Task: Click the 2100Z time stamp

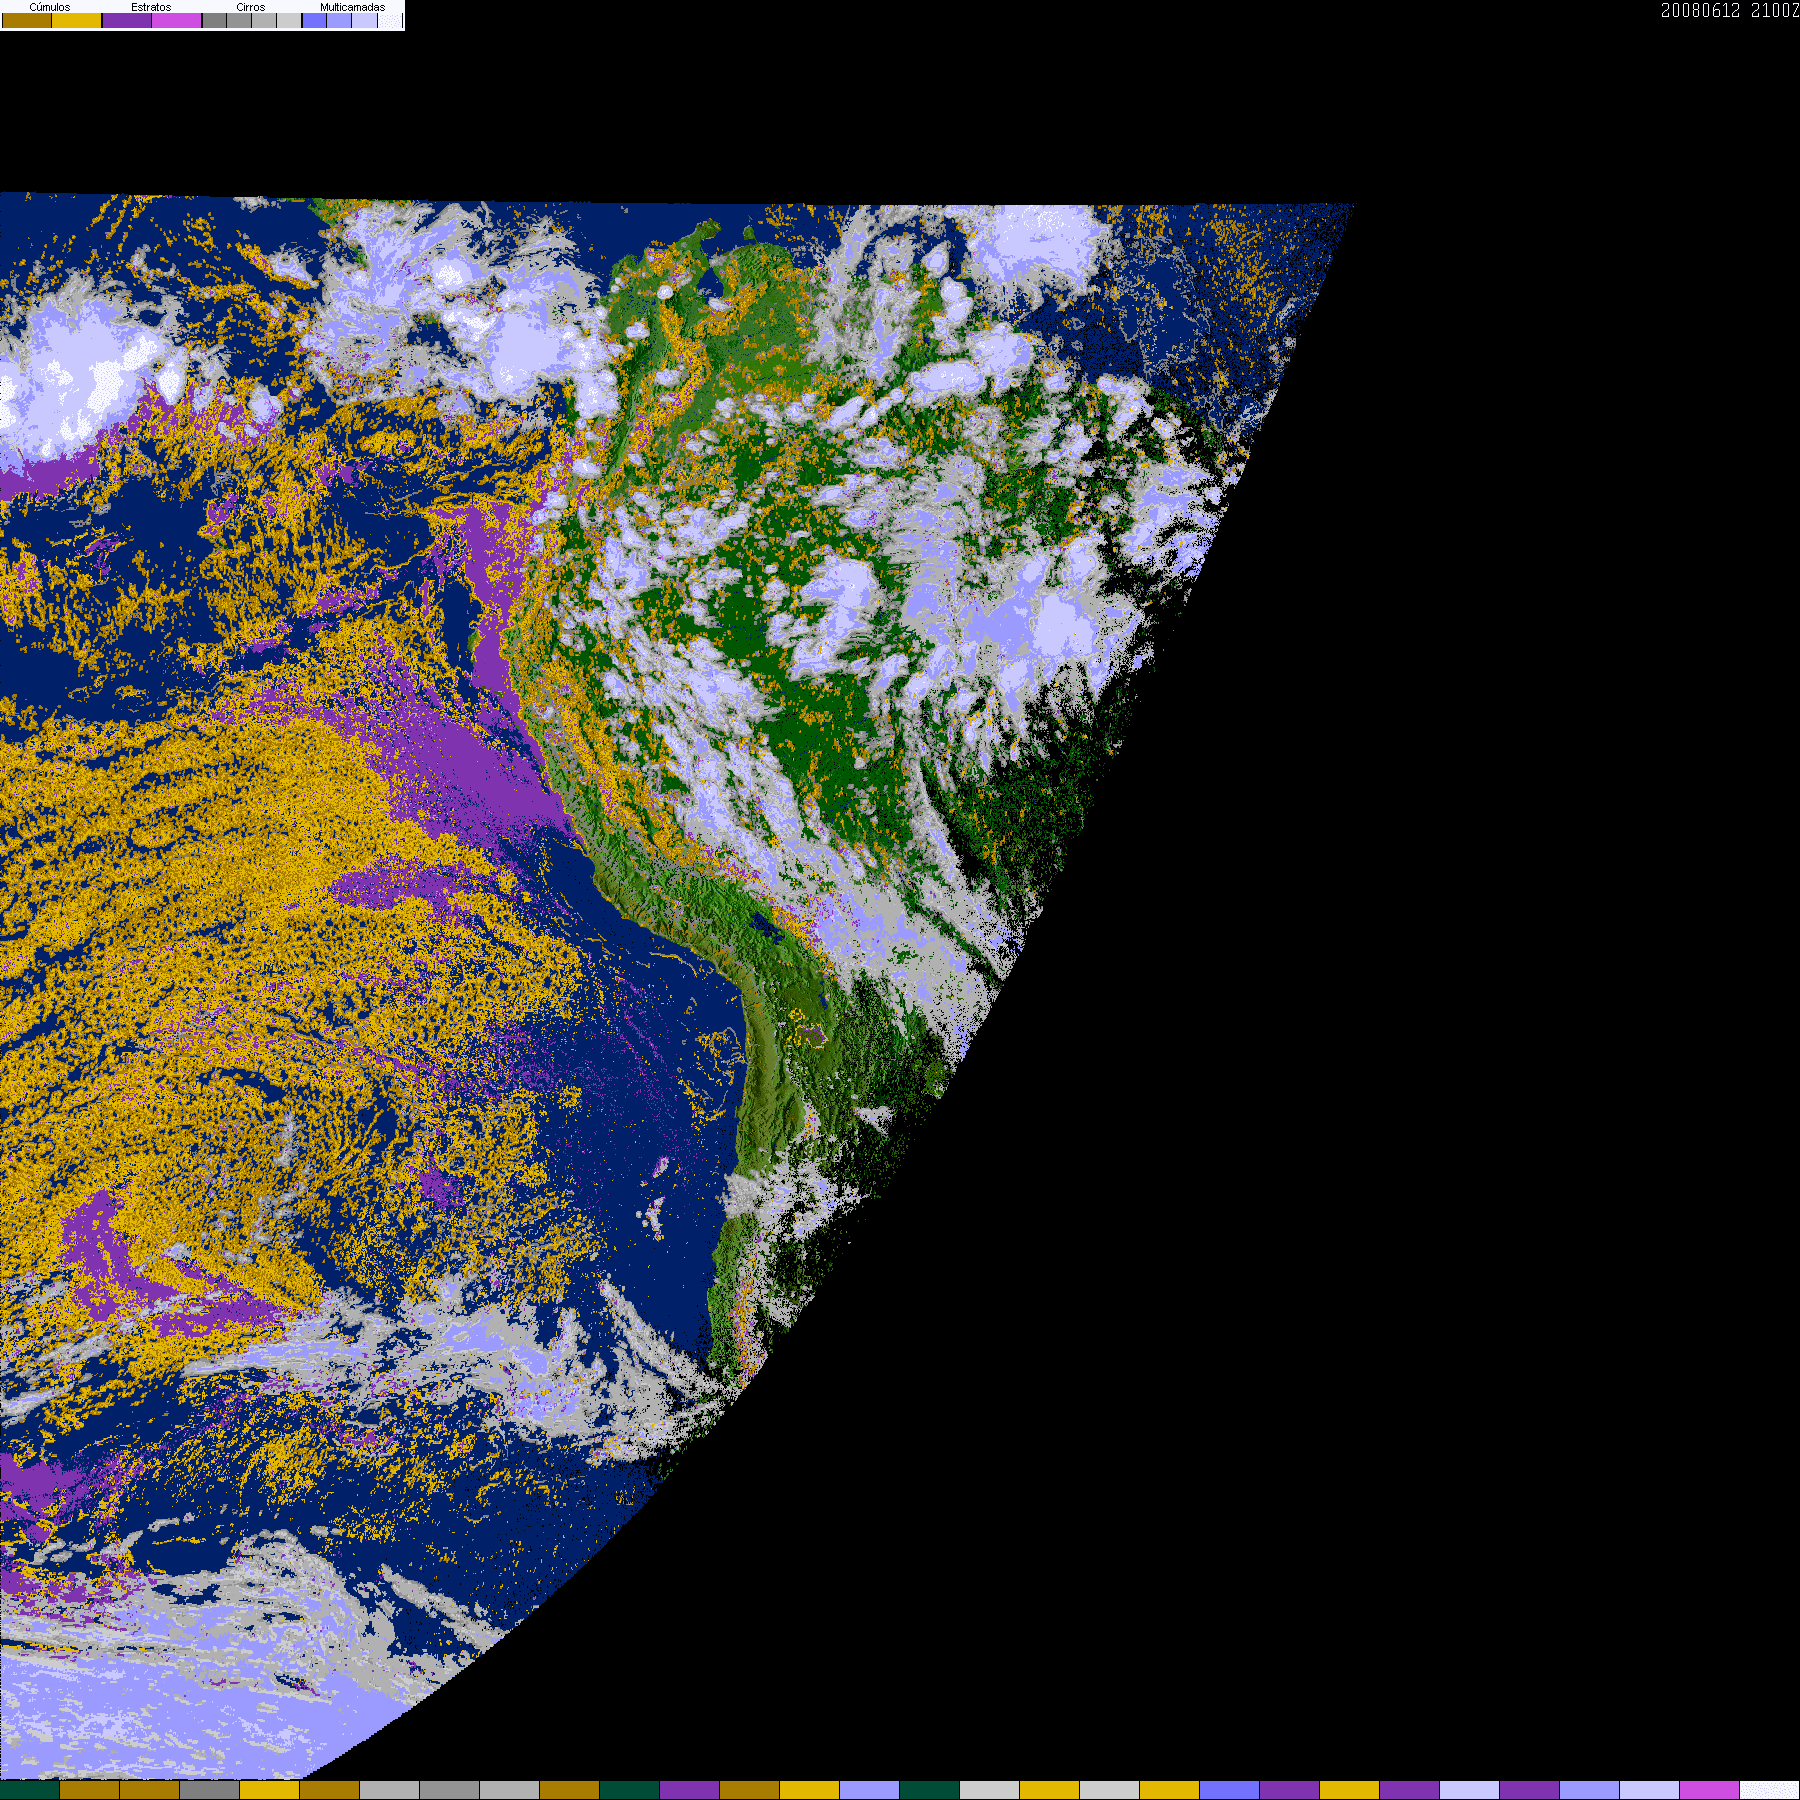Action: [1775, 10]
